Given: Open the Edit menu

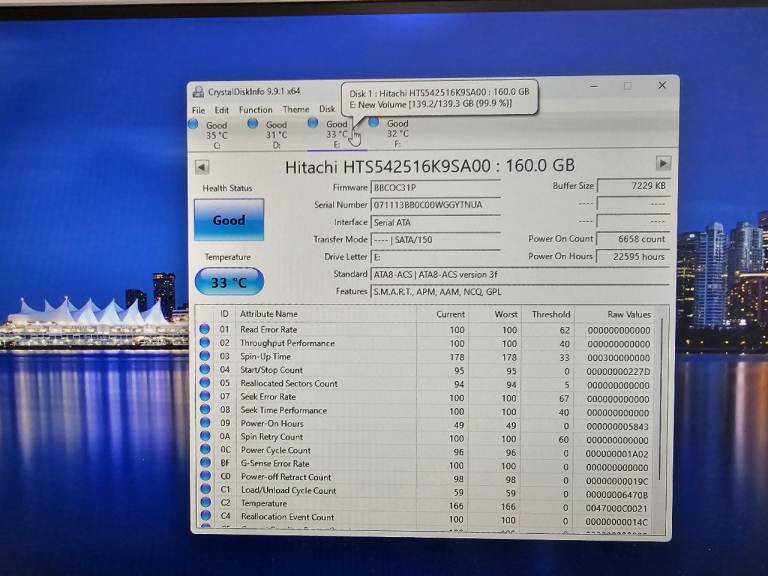Looking at the screenshot, I should [x=221, y=110].
